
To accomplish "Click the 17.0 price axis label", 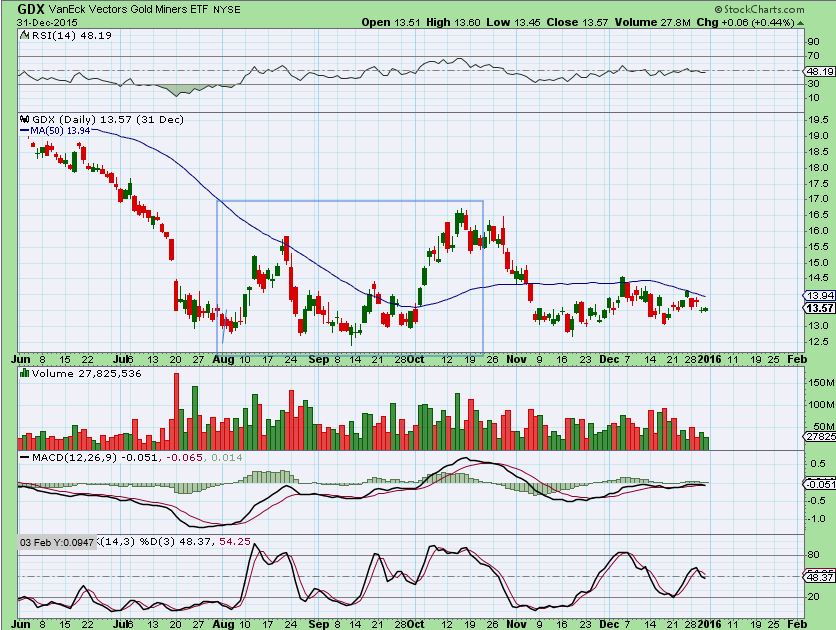I will tap(818, 199).
